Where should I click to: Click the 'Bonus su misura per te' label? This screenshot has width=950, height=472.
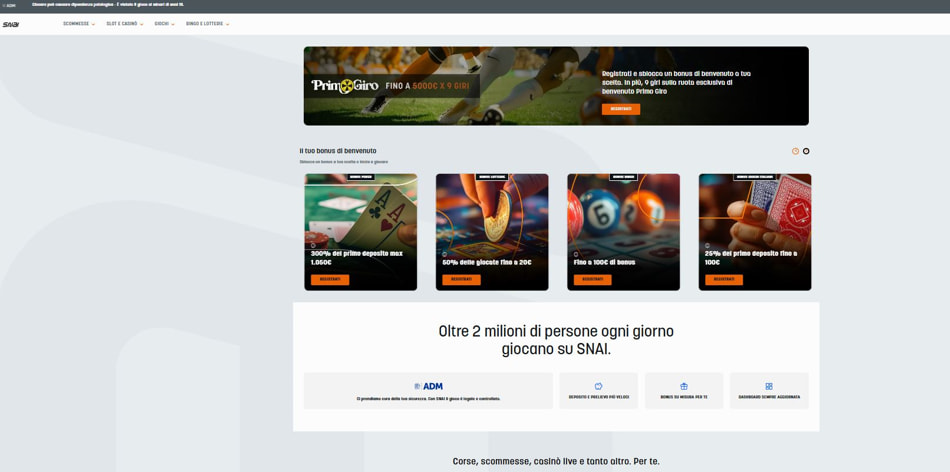click(x=684, y=397)
